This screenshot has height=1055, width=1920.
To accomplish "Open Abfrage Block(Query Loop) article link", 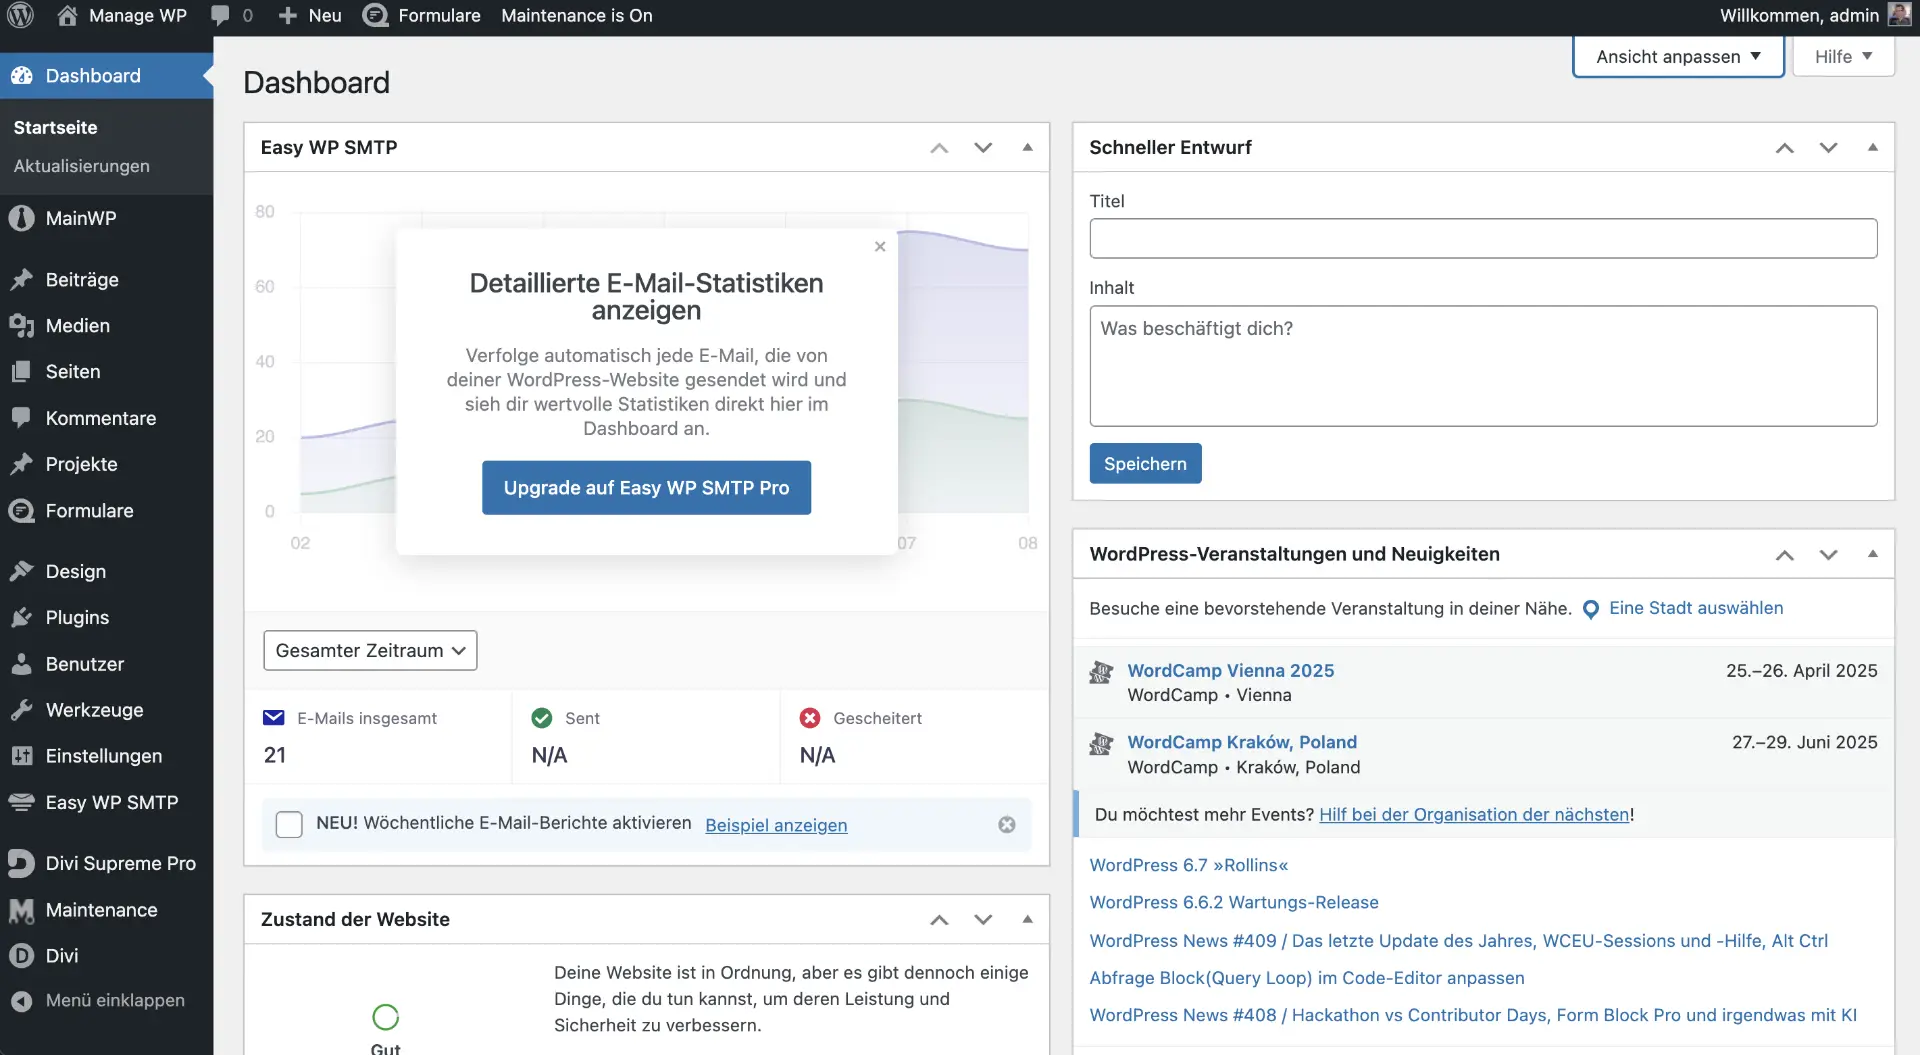I will (1306, 978).
